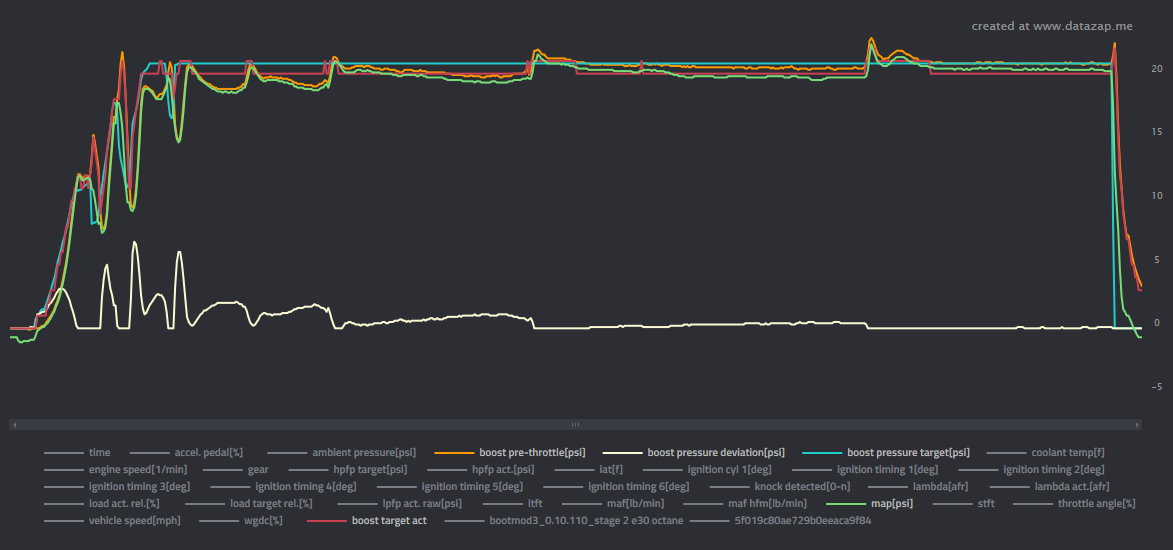Click the scrollbar center grip handle
Image resolution: width=1173 pixels, height=550 pixels.
(575, 425)
